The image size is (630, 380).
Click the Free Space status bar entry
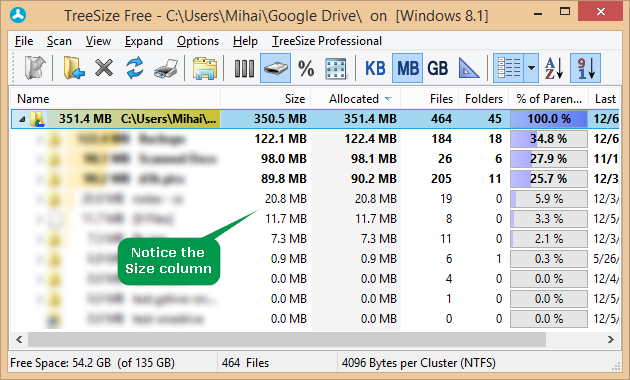pyautogui.click(x=92, y=363)
